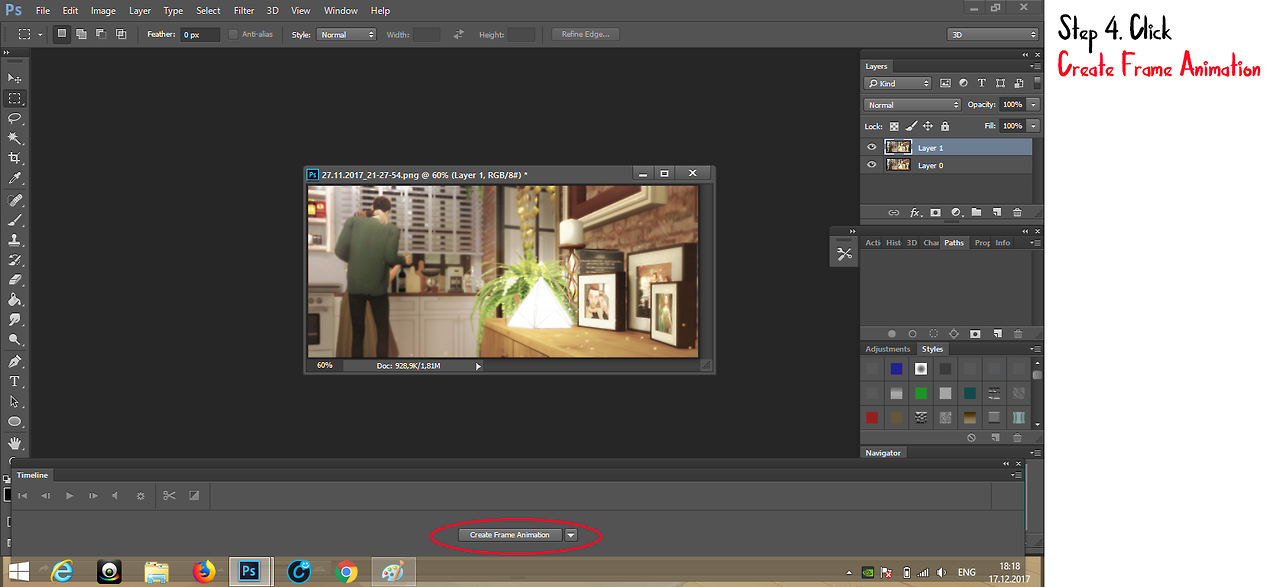Enable the Anti-alias checkbox
The width and height of the screenshot is (1280, 587).
click(x=233, y=34)
